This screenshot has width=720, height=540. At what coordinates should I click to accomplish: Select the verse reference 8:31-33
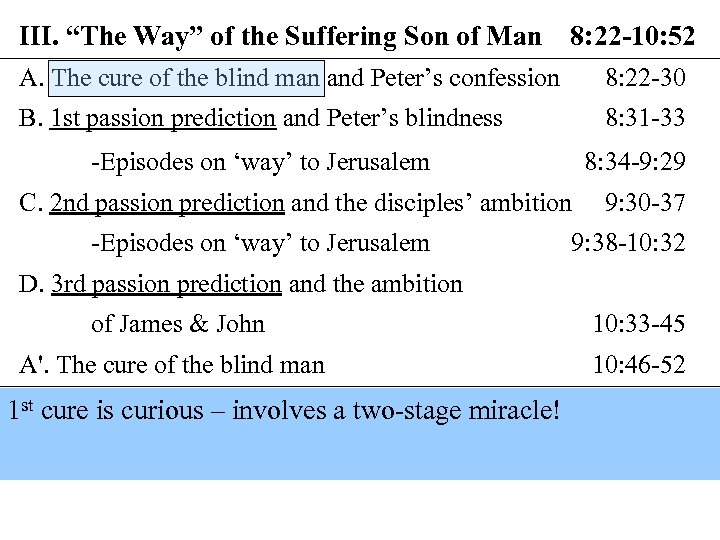tap(645, 118)
